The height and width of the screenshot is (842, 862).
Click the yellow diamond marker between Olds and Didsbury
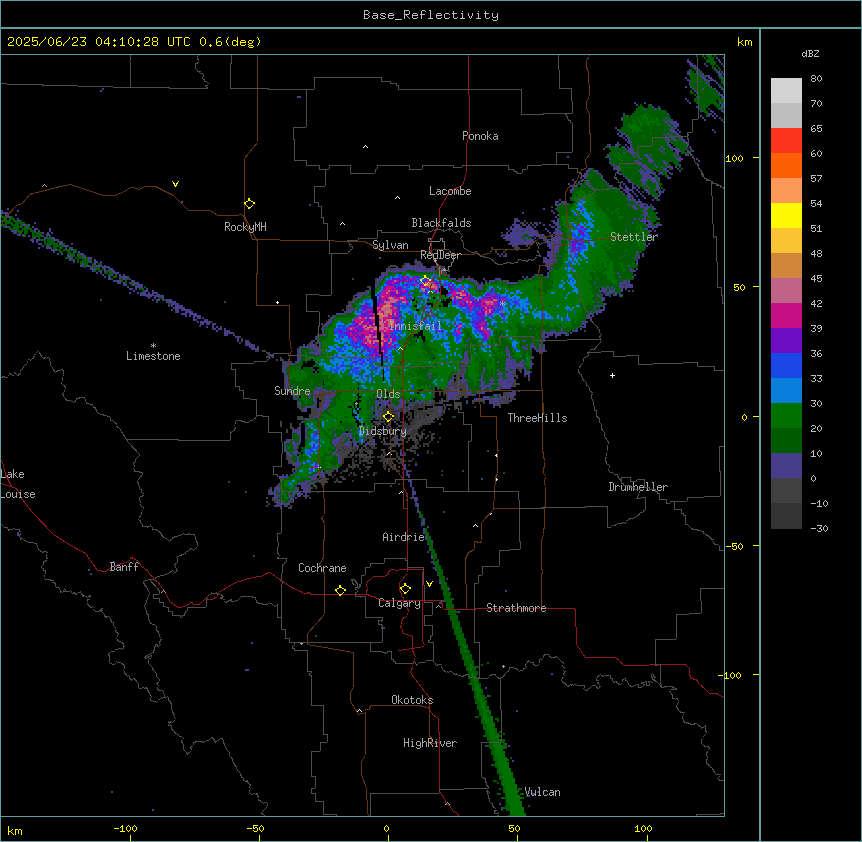[x=388, y=417]
